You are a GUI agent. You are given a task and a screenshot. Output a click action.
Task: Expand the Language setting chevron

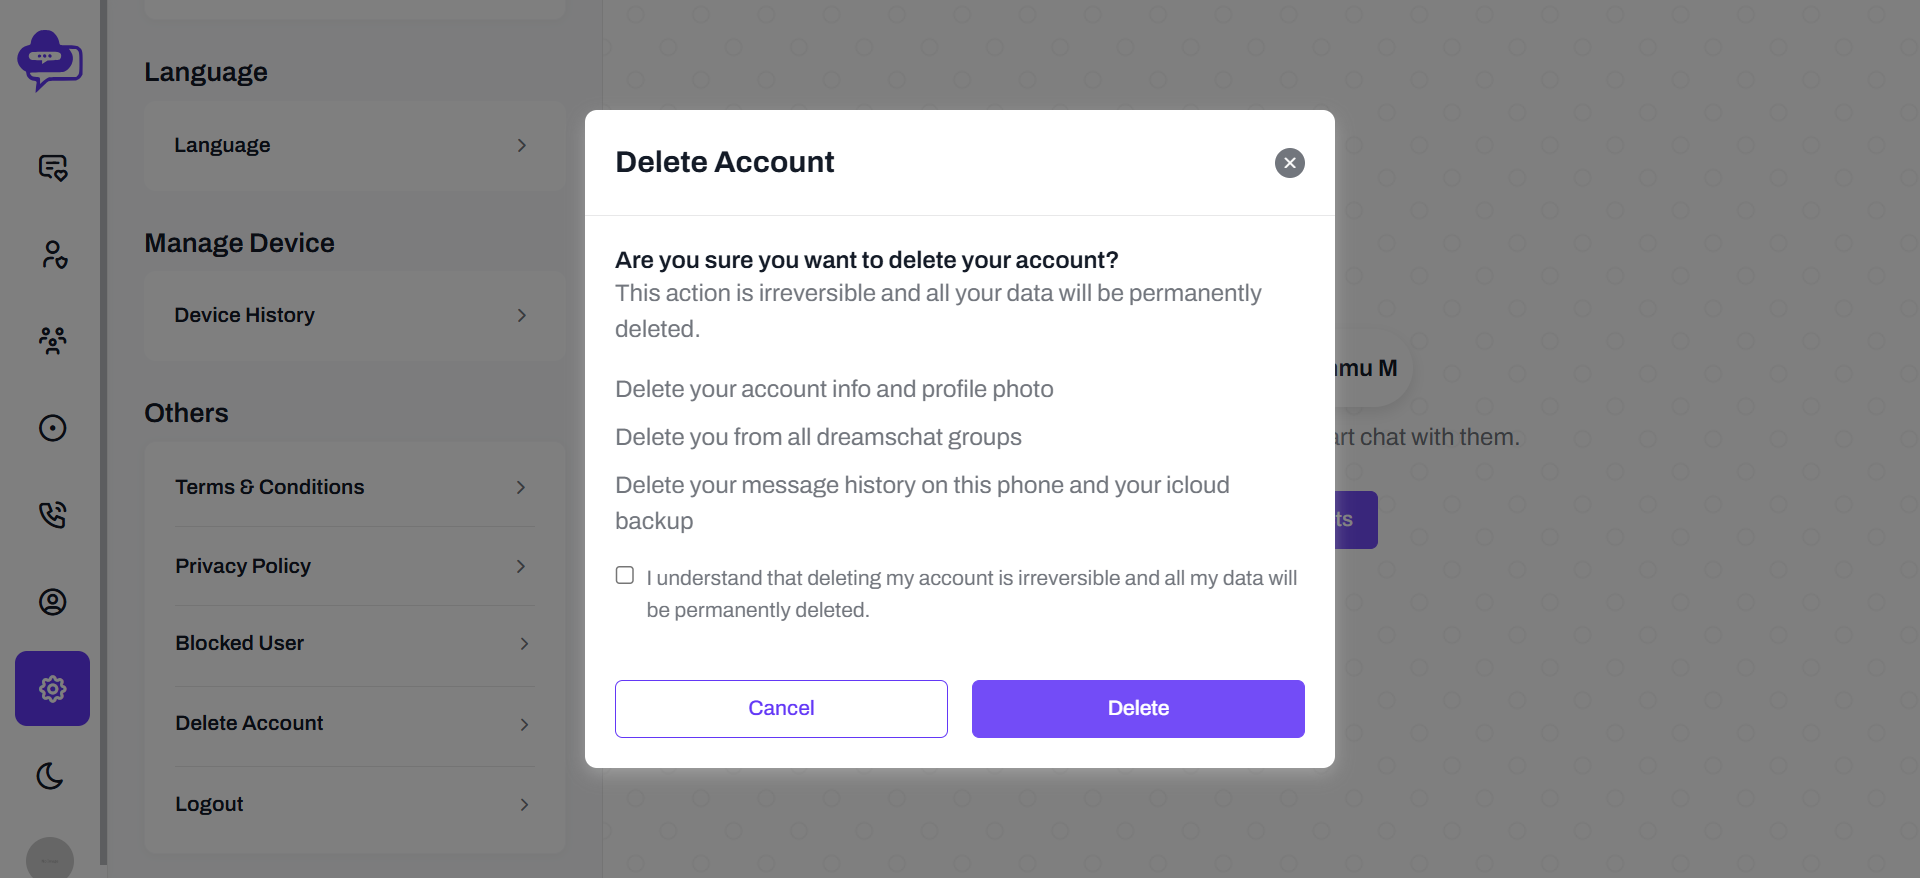(x=522, y=145)
